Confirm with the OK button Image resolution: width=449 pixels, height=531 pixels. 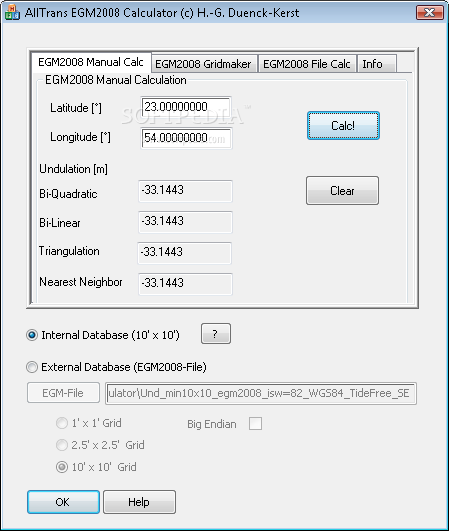point(63,502)
